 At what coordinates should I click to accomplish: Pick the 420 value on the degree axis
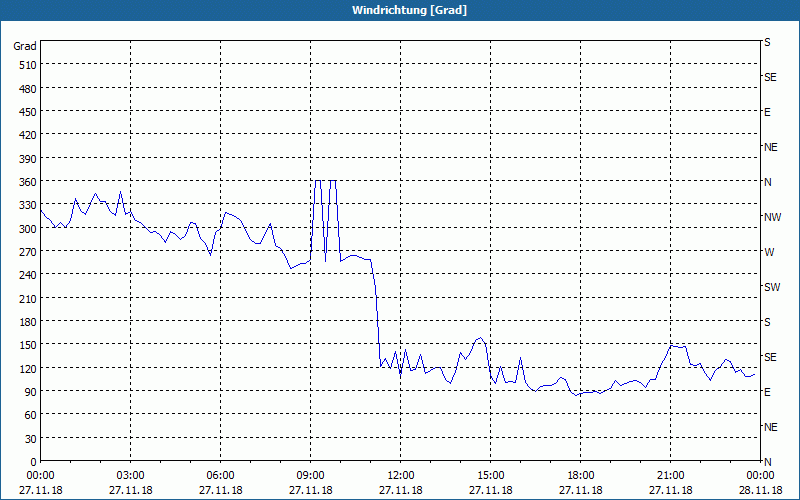(x=29, y=135)
